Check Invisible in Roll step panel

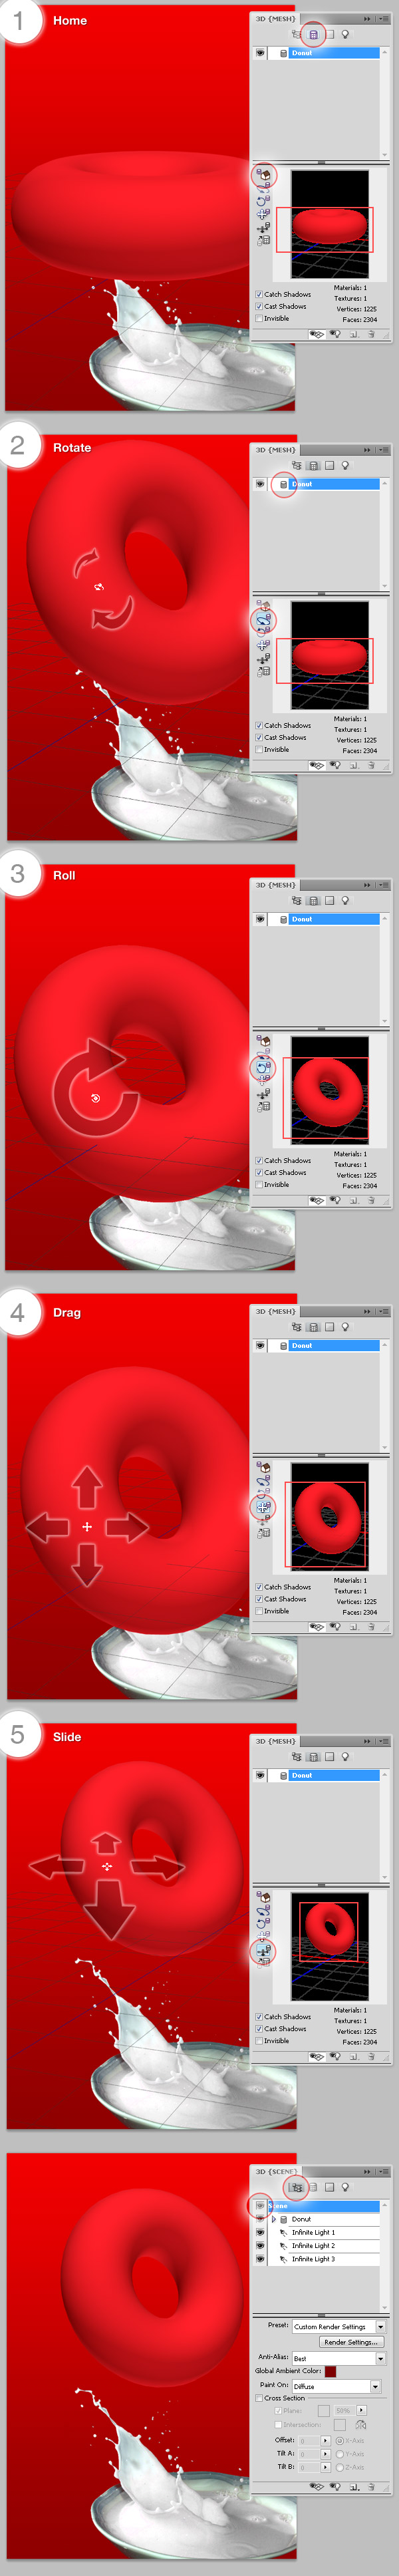(x=259, y=1184)
